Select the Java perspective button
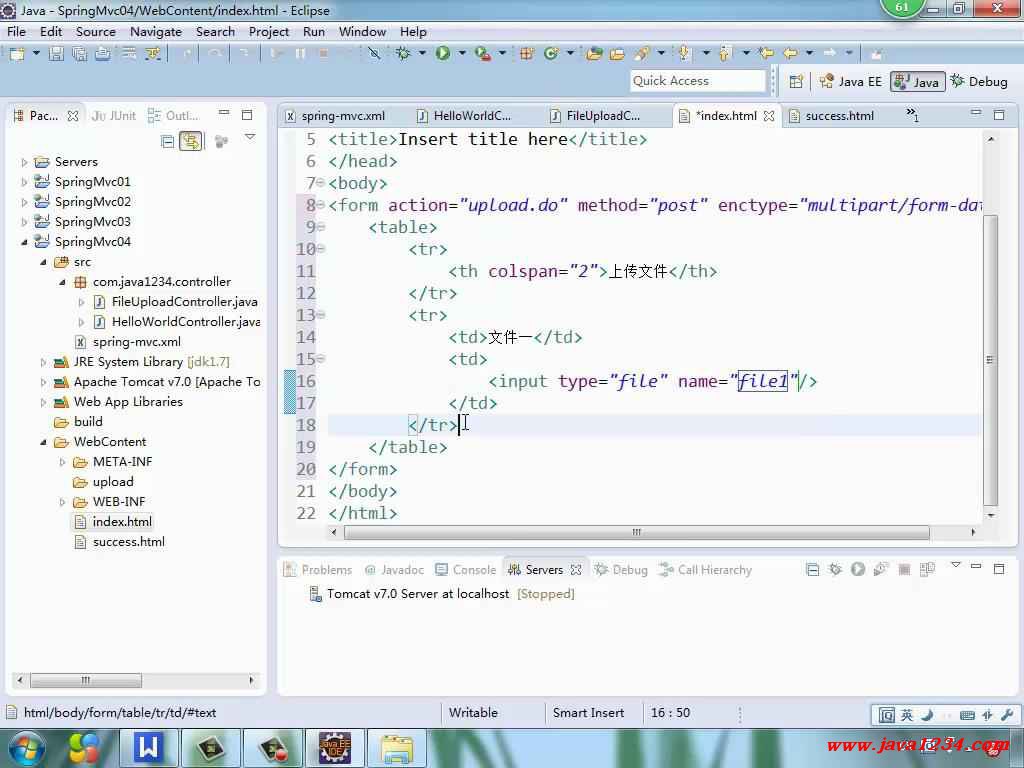This screenshot has height=768, width=1024. [x=917, y=82]
